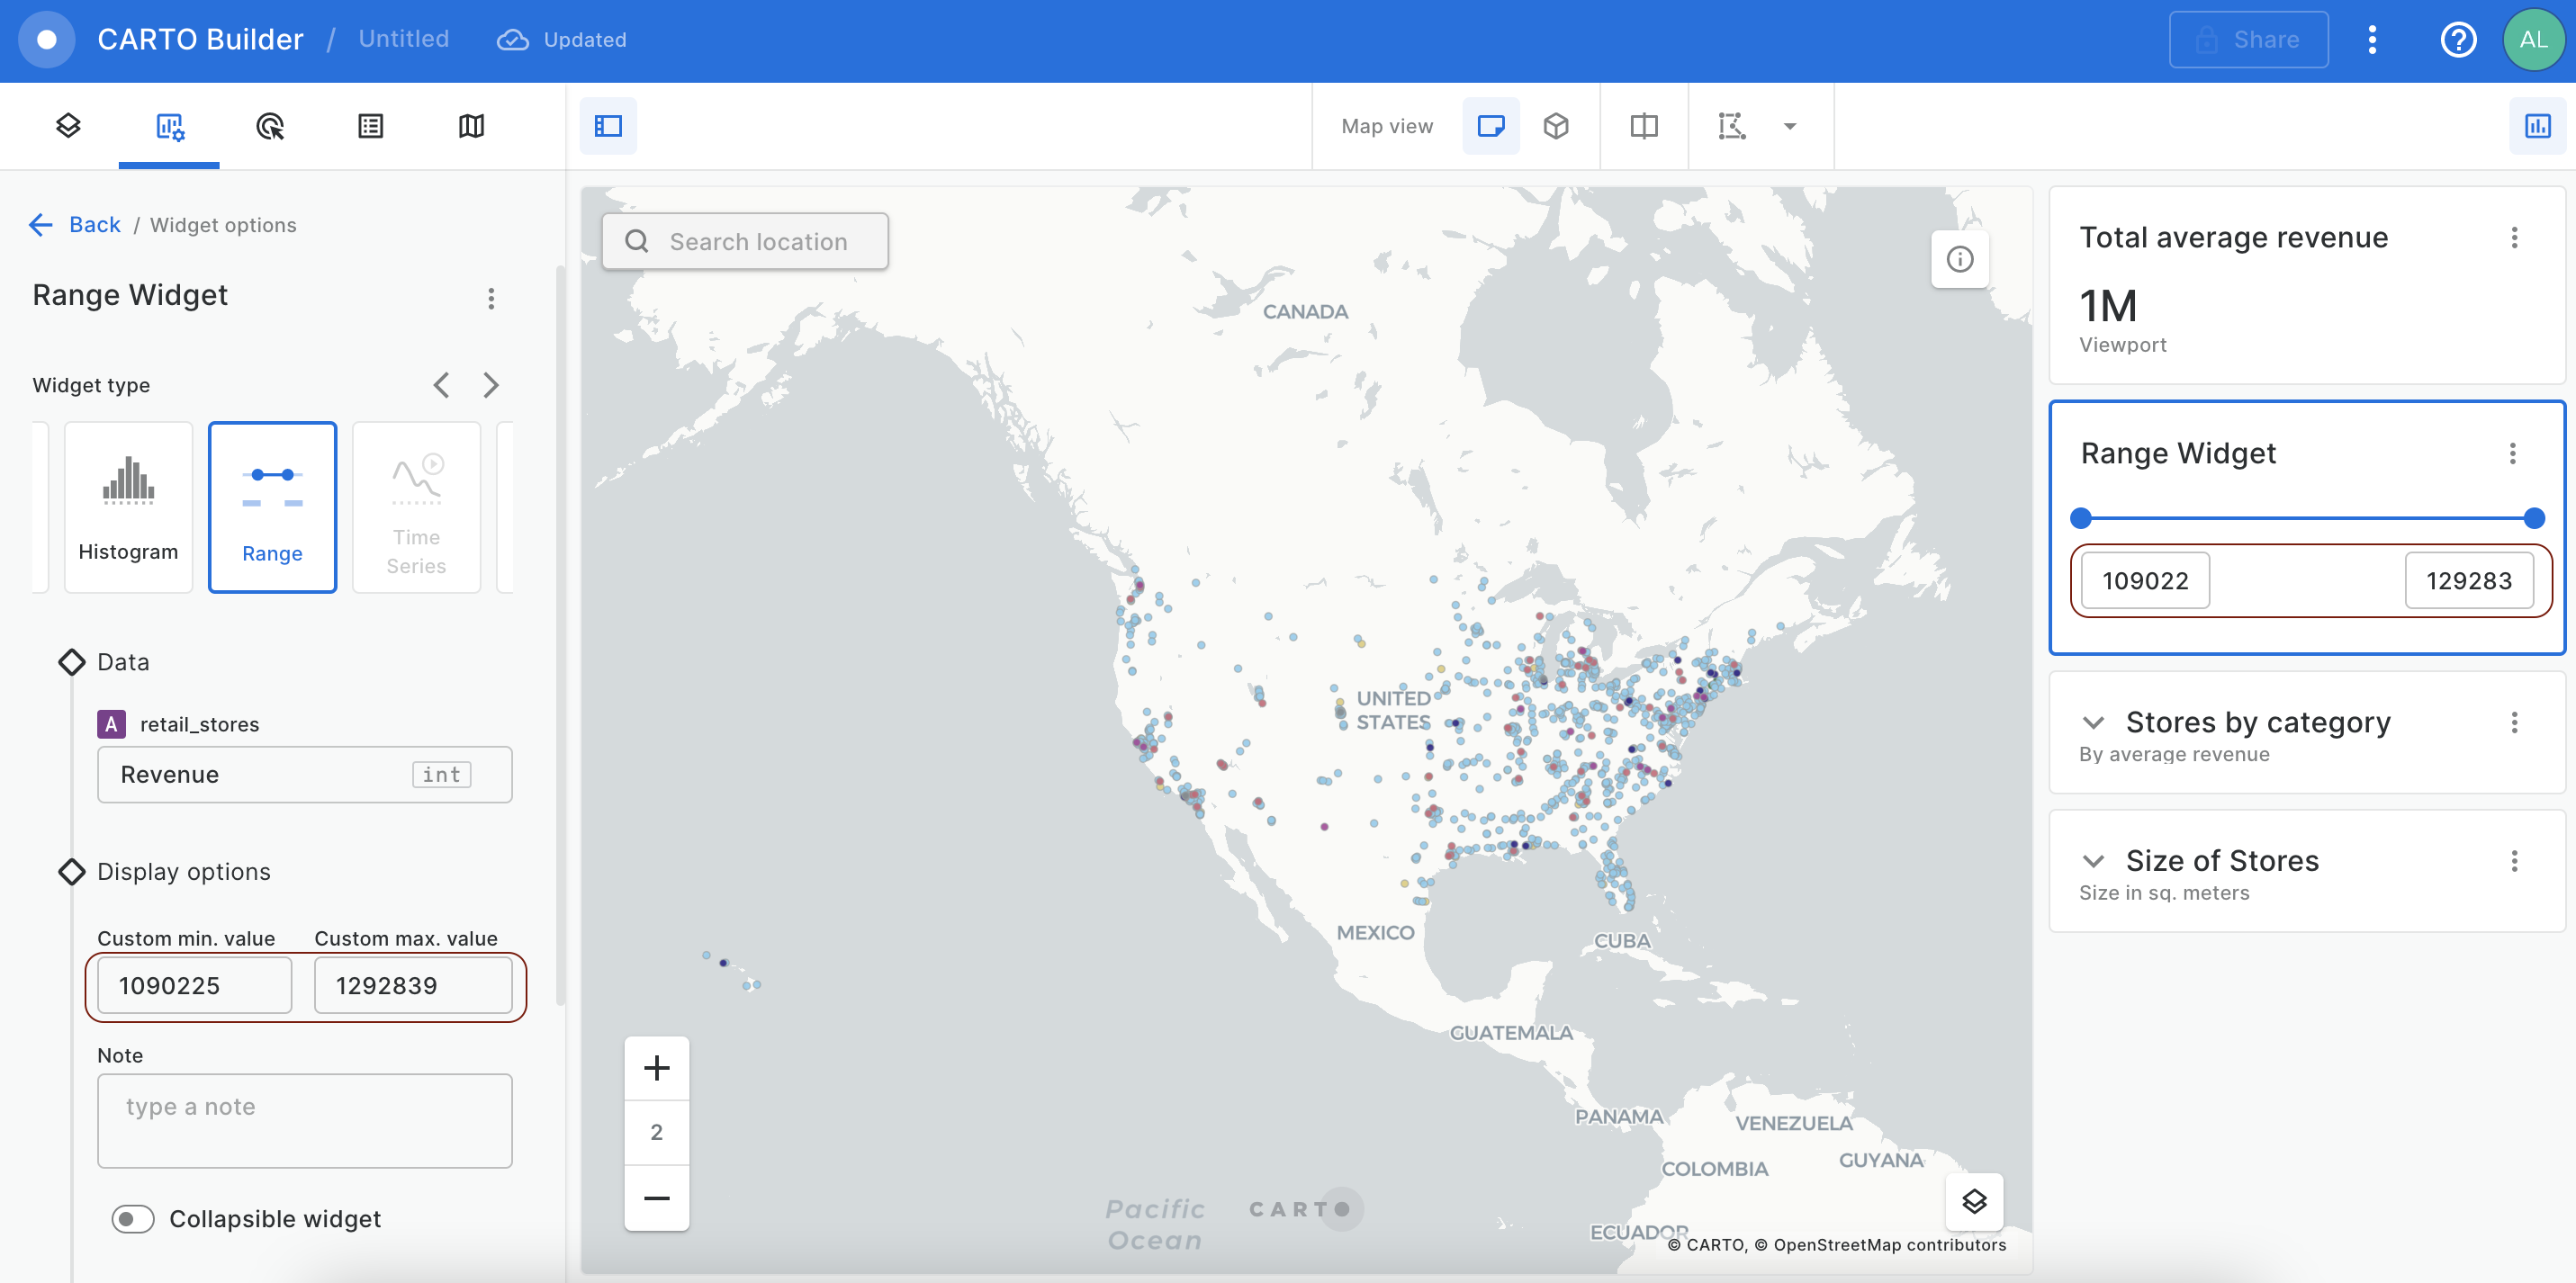This screenshot has width=2576, height=1283.
Task: Open Size of Stores kebab menu
Action: click(x=2514, y=861)
